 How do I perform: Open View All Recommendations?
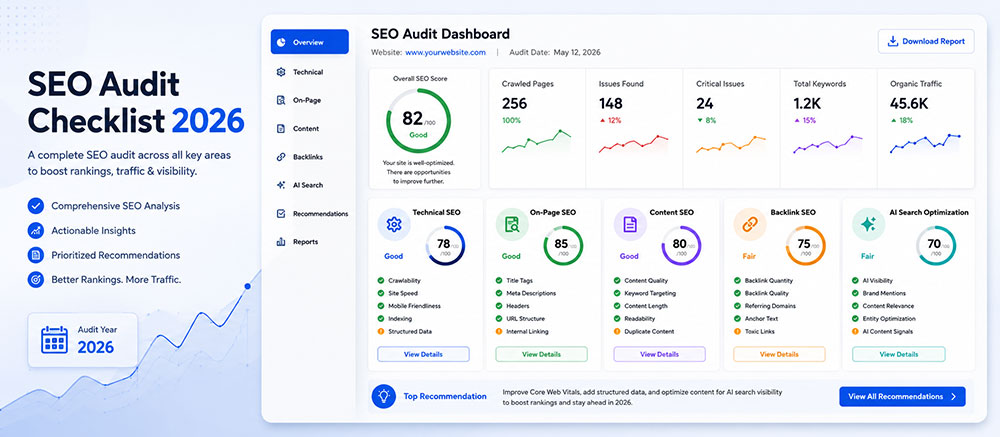(x=902, y=396)
